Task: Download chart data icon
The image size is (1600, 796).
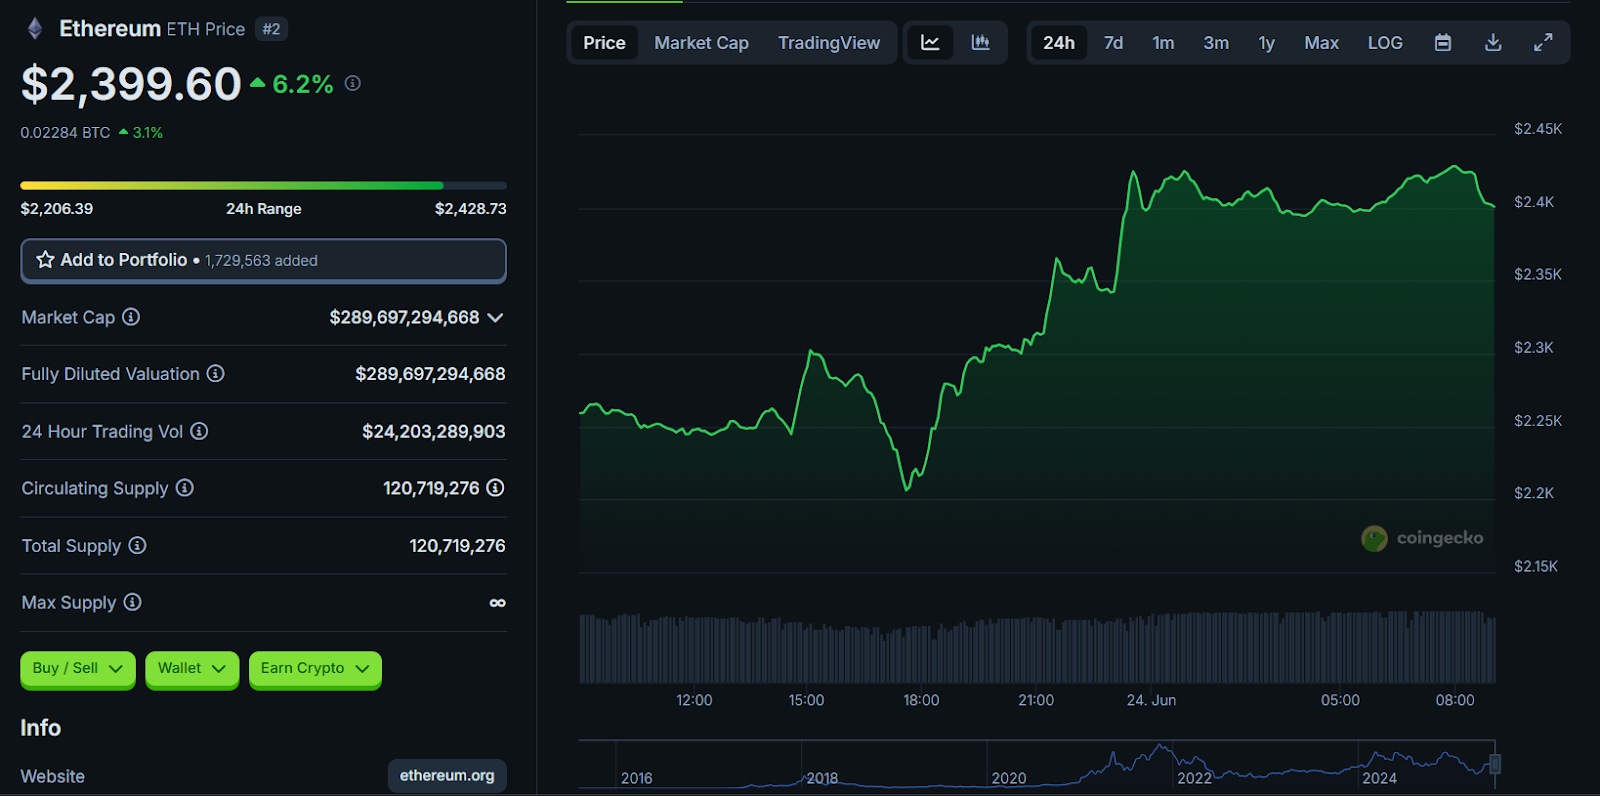Action: coord(1493,43)
